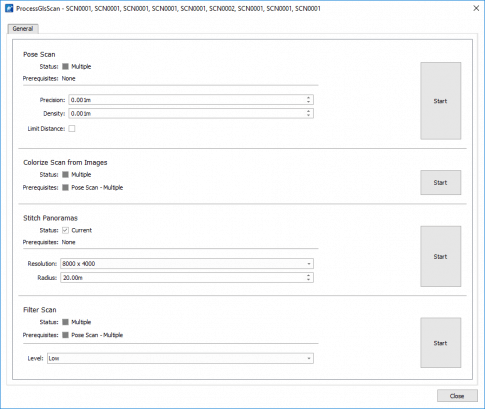Start the Pose Scan process
Screen dimensions: 485x409
440,101
